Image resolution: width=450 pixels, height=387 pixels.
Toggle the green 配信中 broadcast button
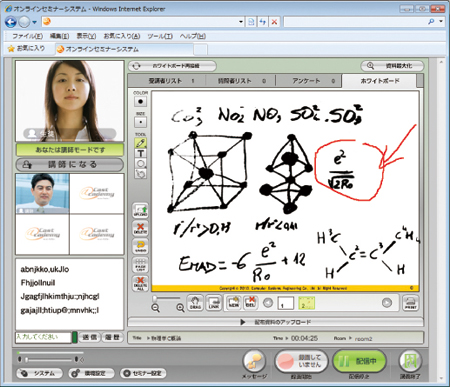point(359,361)
